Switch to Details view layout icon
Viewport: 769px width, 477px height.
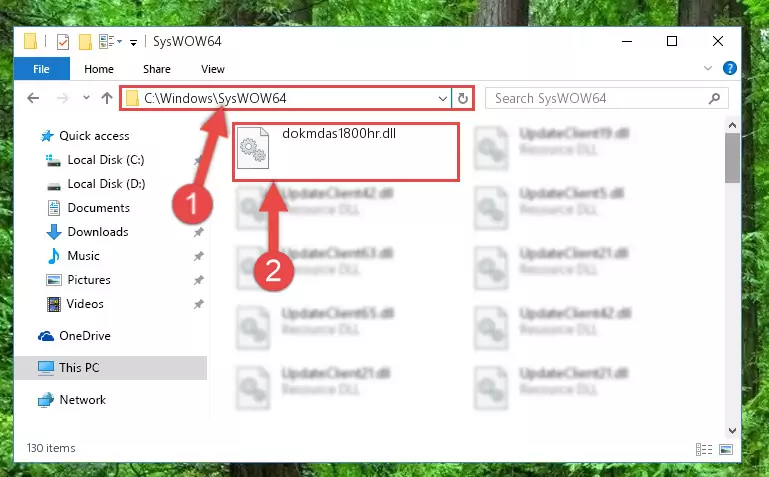pos(704,449)
